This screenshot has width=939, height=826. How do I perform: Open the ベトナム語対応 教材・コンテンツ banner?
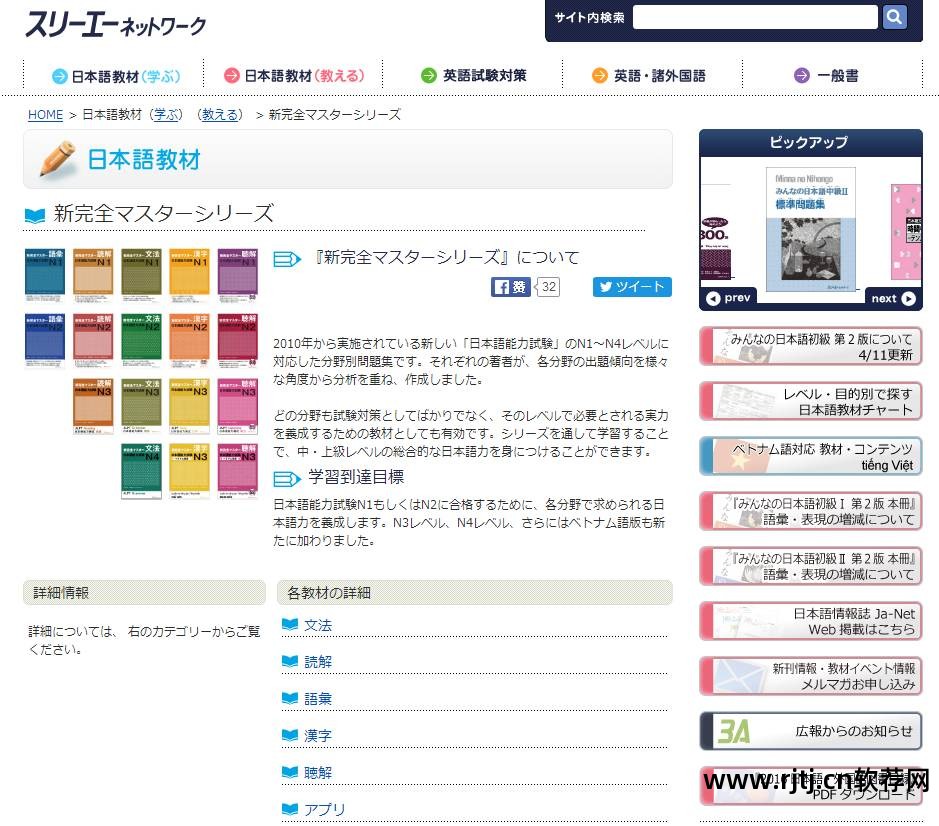click(811, 456)
